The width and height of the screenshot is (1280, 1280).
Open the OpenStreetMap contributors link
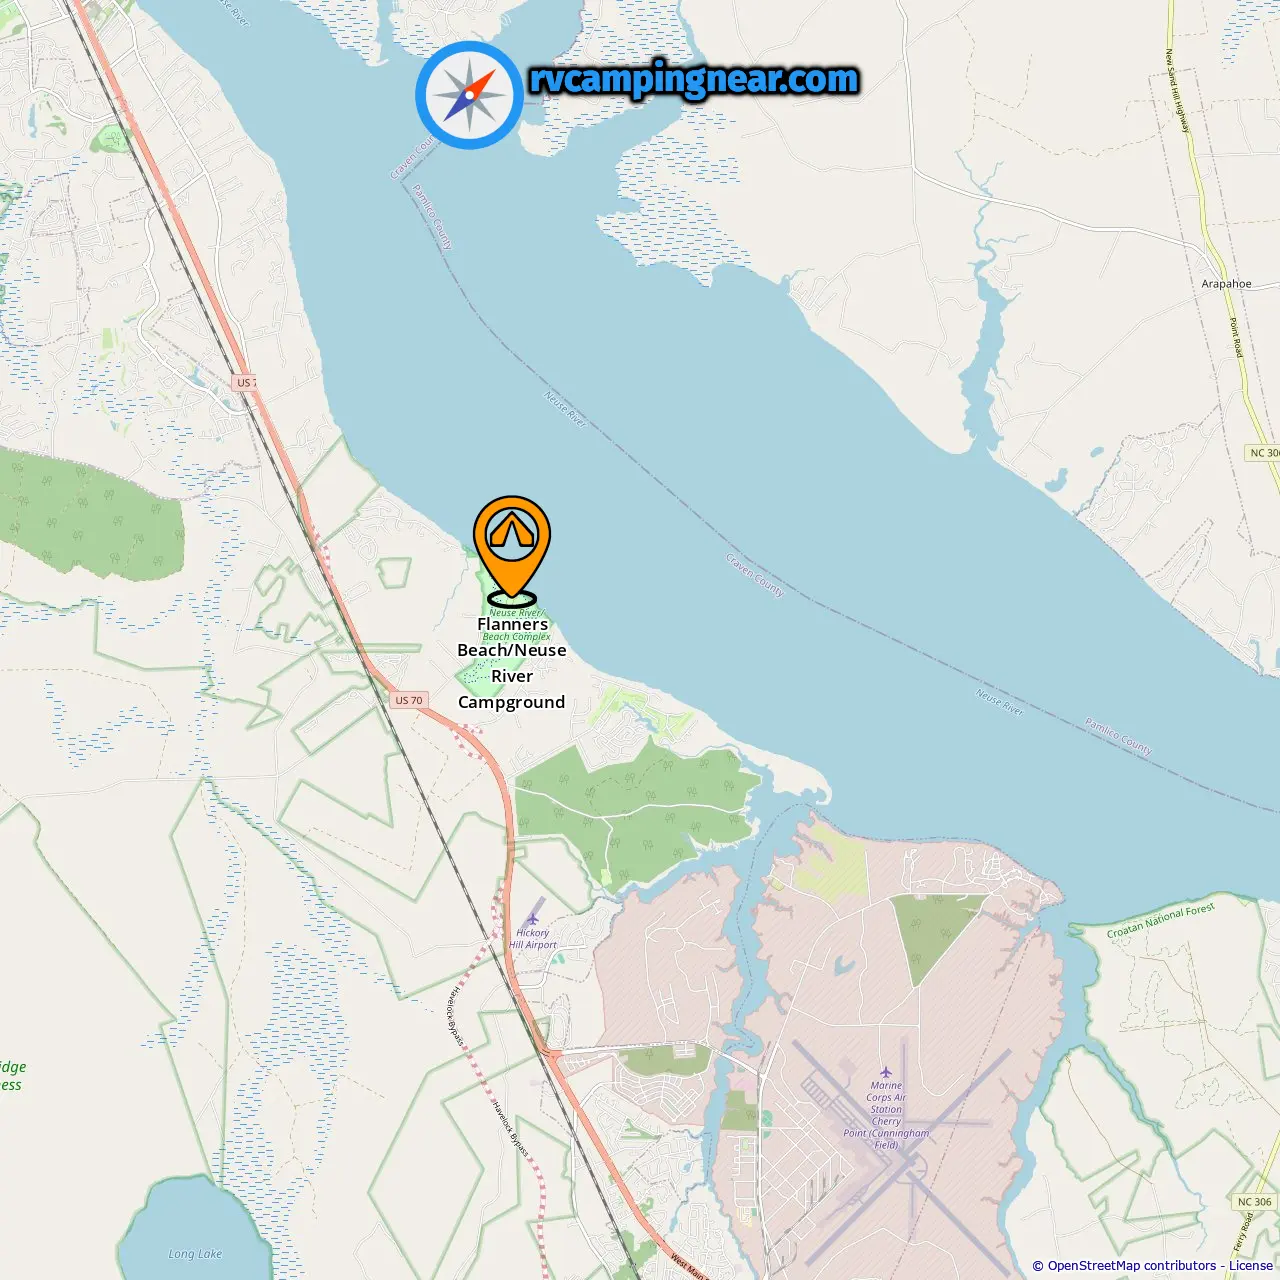tap(1131, 1266)
